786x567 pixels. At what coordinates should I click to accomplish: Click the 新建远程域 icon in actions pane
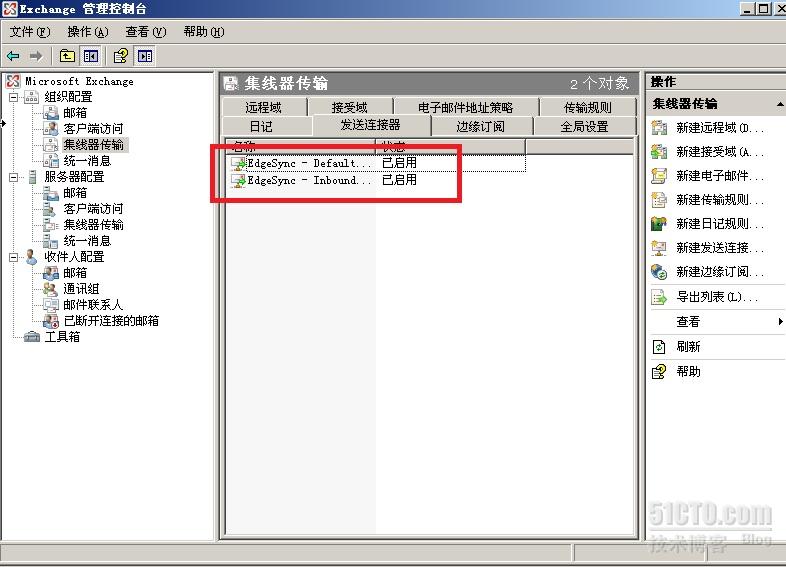(x=659, y=128)
